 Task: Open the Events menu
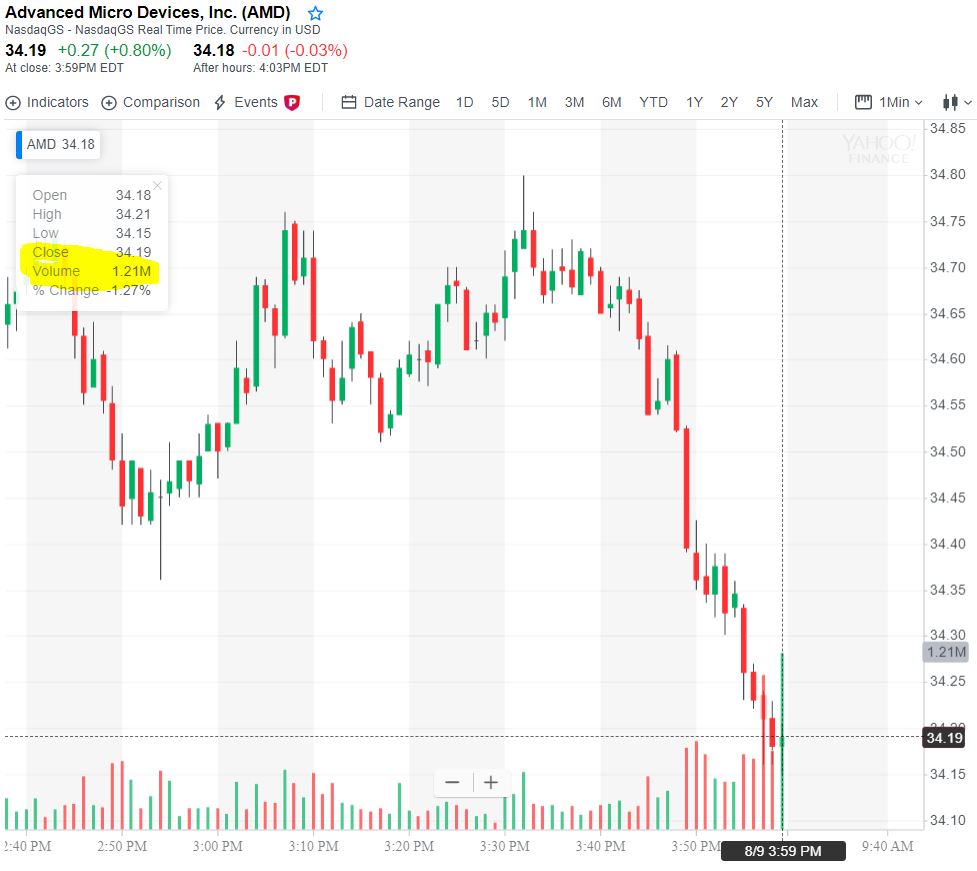(247, 102)
